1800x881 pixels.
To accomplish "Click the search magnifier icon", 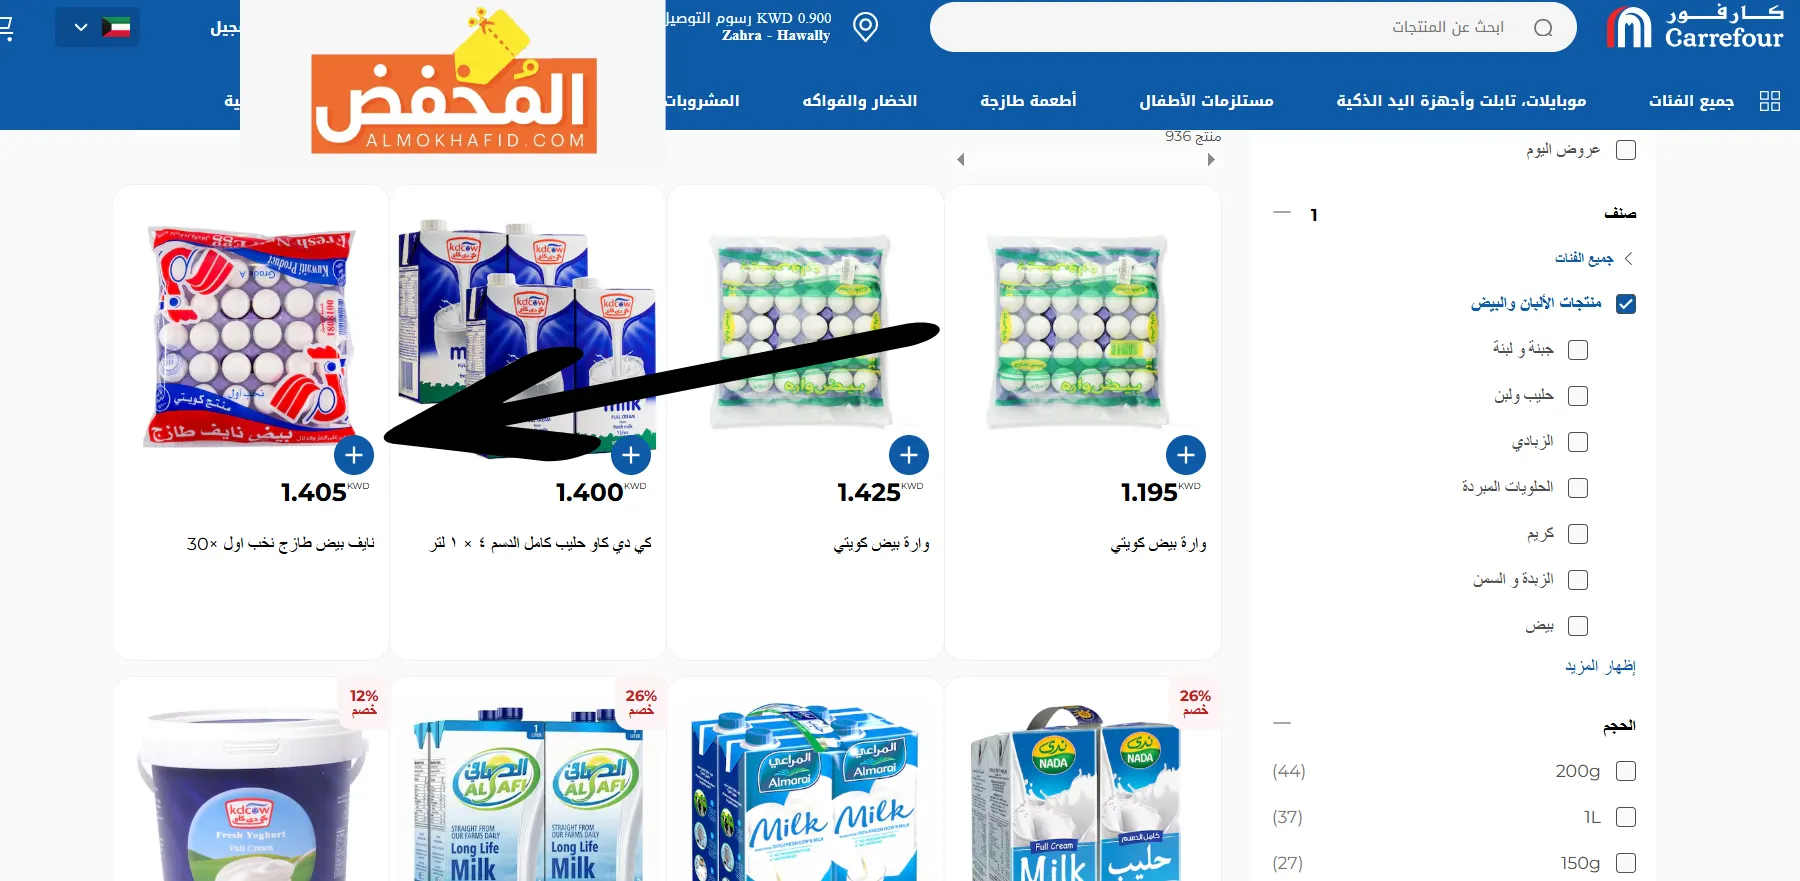I will pos(1543,28).
